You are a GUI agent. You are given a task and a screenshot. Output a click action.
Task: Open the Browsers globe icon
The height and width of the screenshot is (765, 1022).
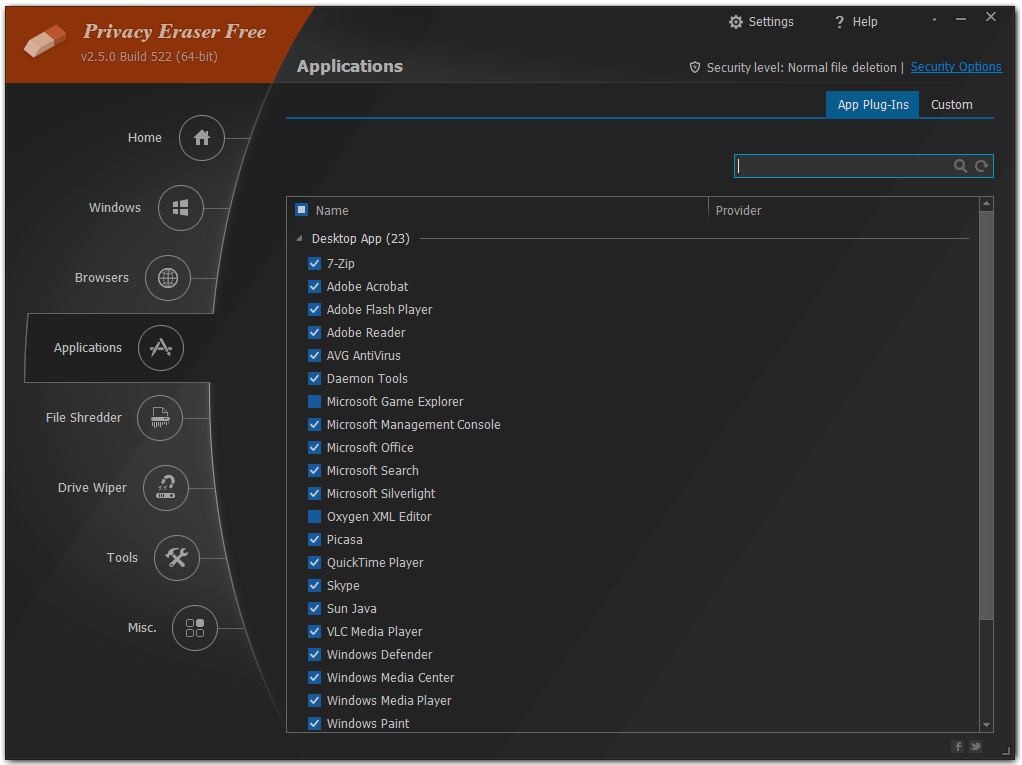[x=168, y=278]
